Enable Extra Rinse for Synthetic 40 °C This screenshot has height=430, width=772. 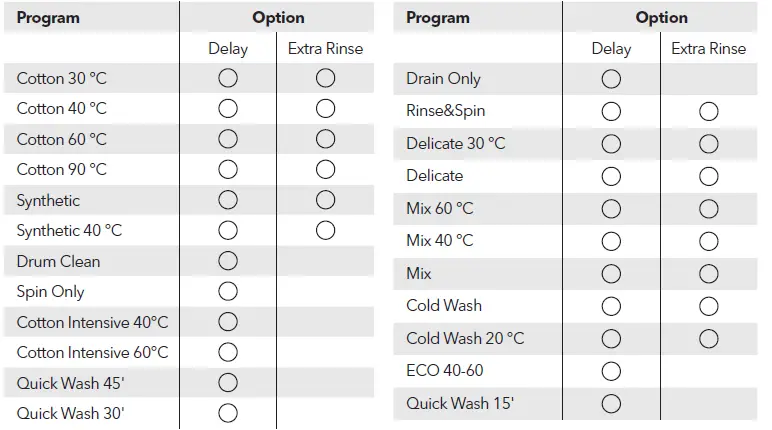pos(325,230)
